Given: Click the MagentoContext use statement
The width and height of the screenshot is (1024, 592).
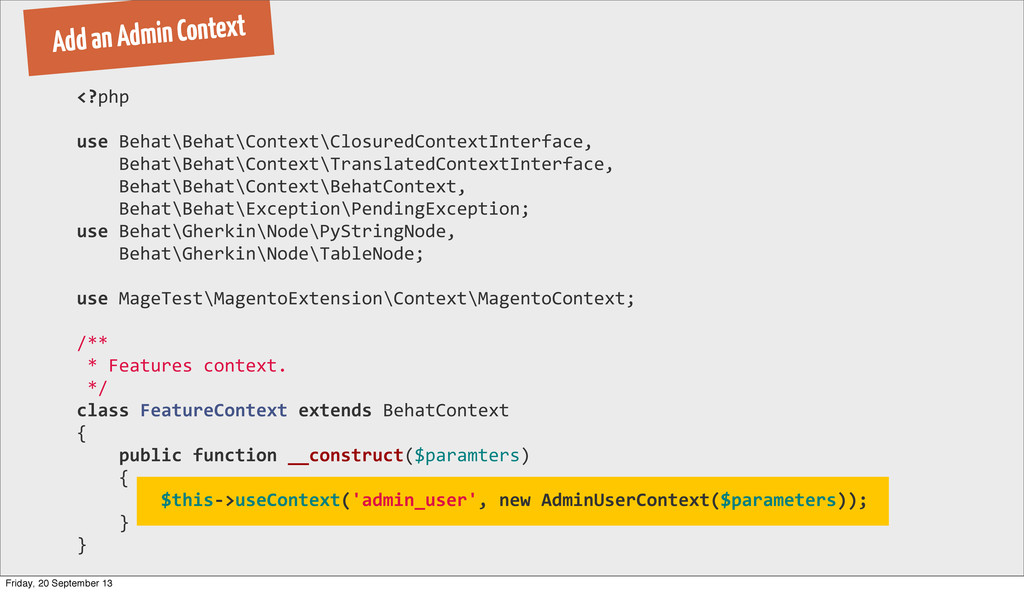Looking at the screenshot, I should click(x=355, y=299).
